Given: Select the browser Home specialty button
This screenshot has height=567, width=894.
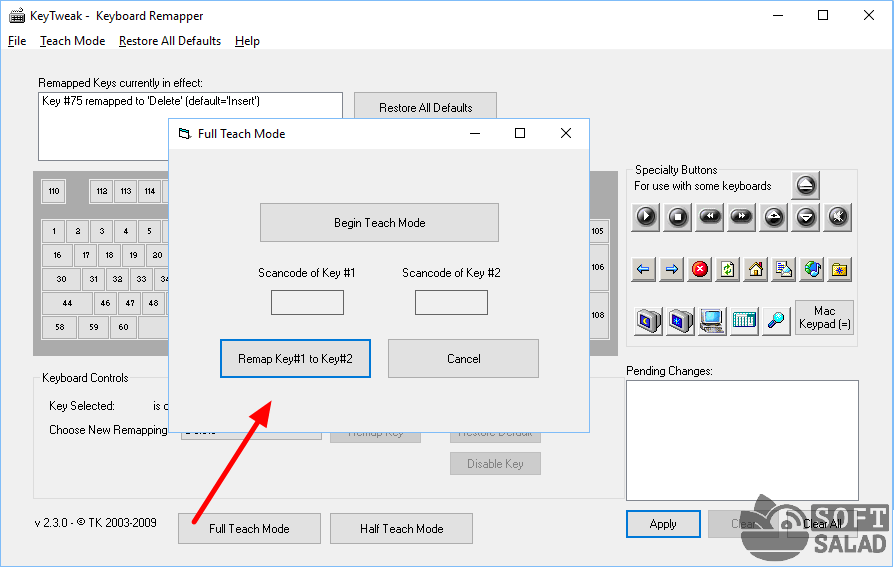Looking at the screenshot, I should click(756, 269).
